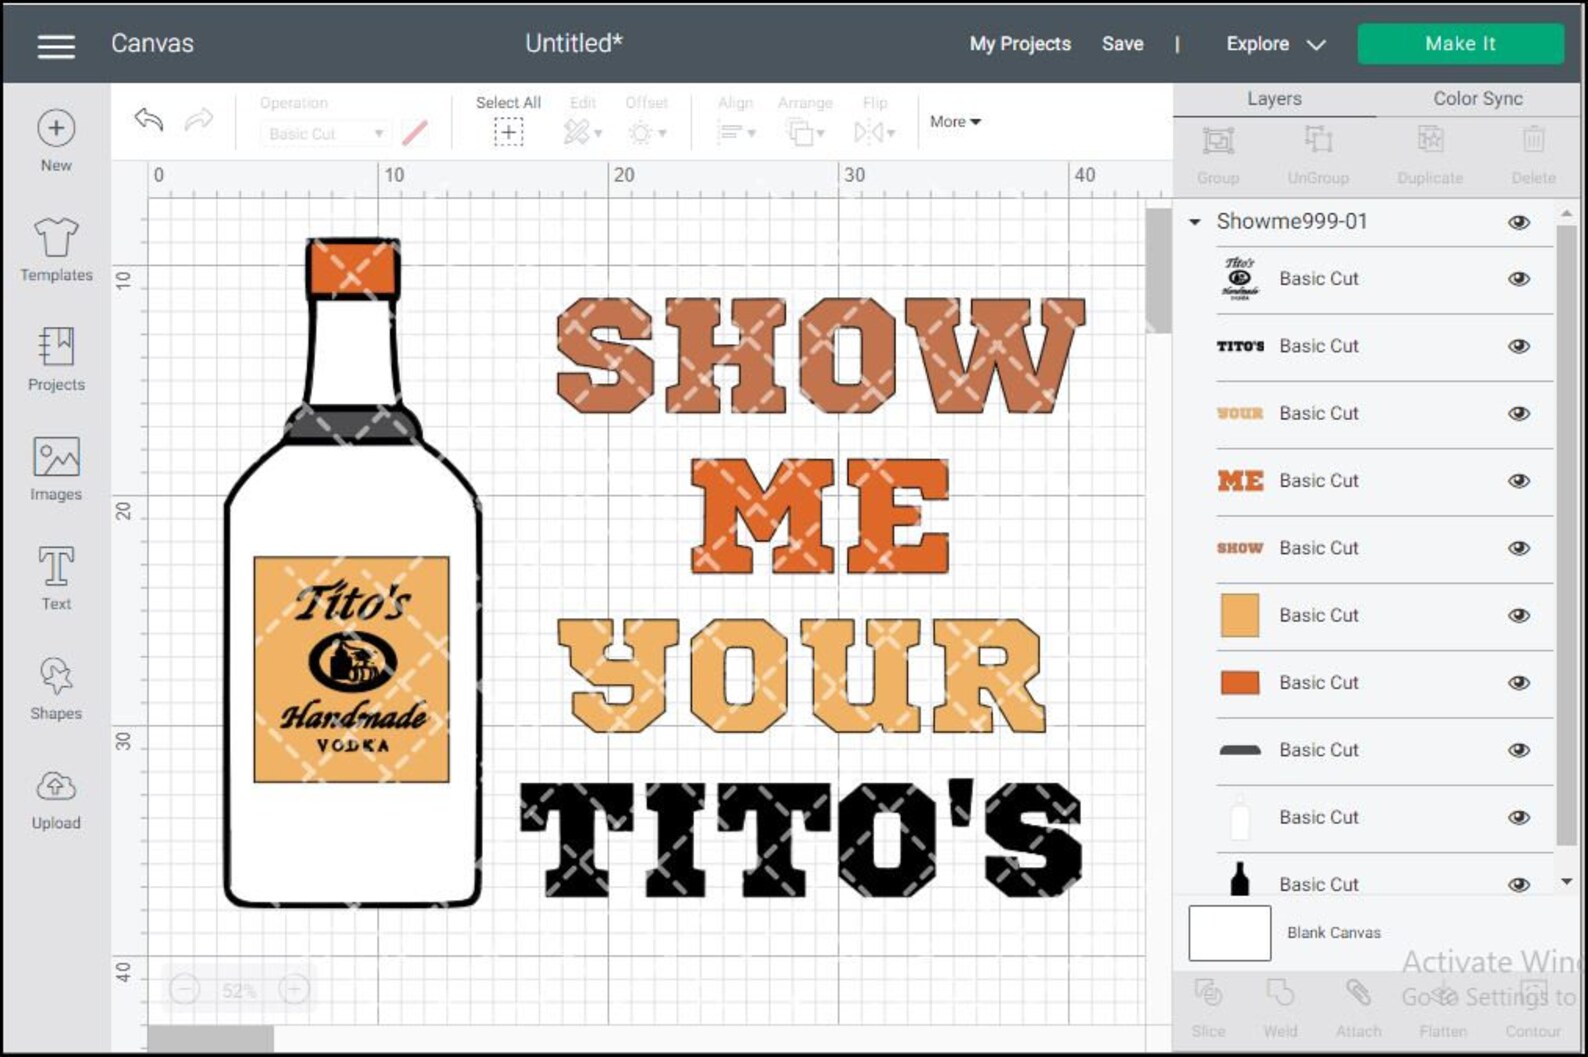Select the SHOW text on canvas
The height and width of the screenshot is (1057, 1588).
click(819, 355)
